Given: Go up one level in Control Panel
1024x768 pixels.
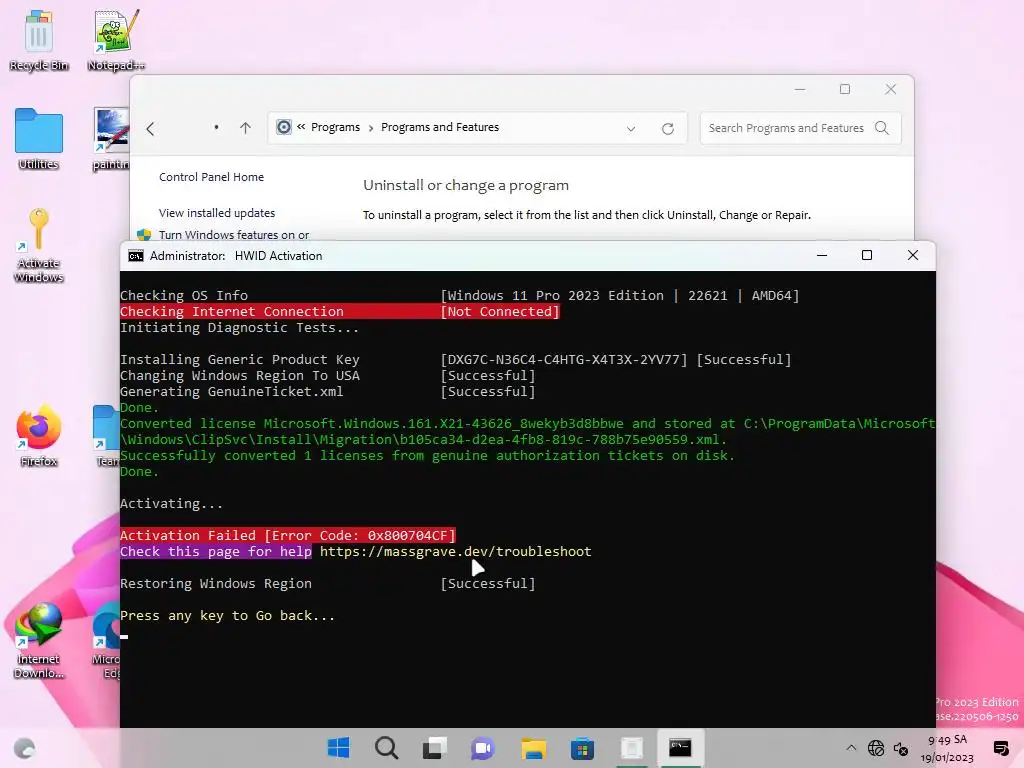Looking at the screenshot, I should (x=246, y=128).
